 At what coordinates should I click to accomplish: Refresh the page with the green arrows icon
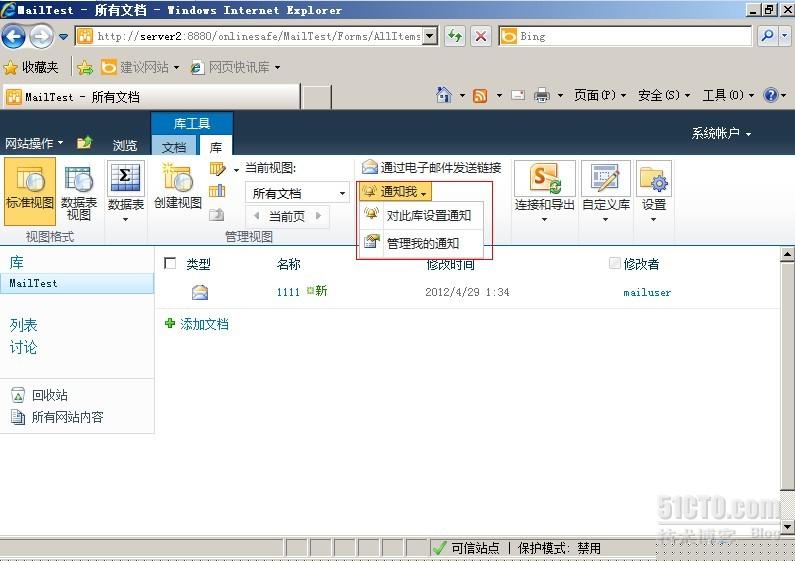pyautogui.click(x=455, y=36)
